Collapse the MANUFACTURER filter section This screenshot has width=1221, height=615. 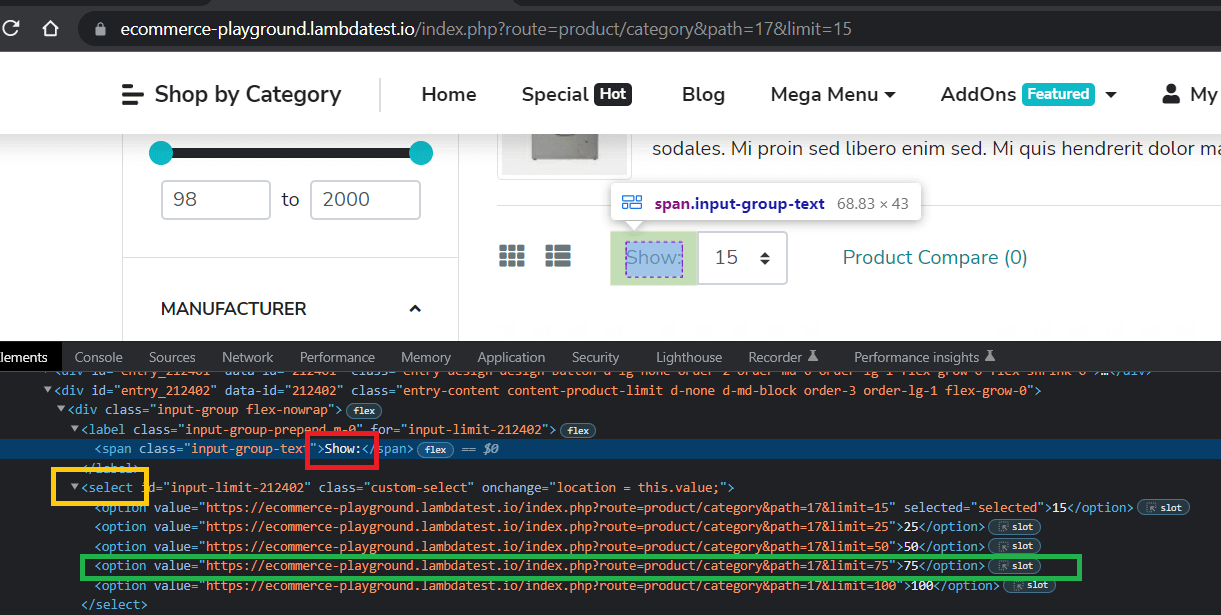[x=415, y=309]
